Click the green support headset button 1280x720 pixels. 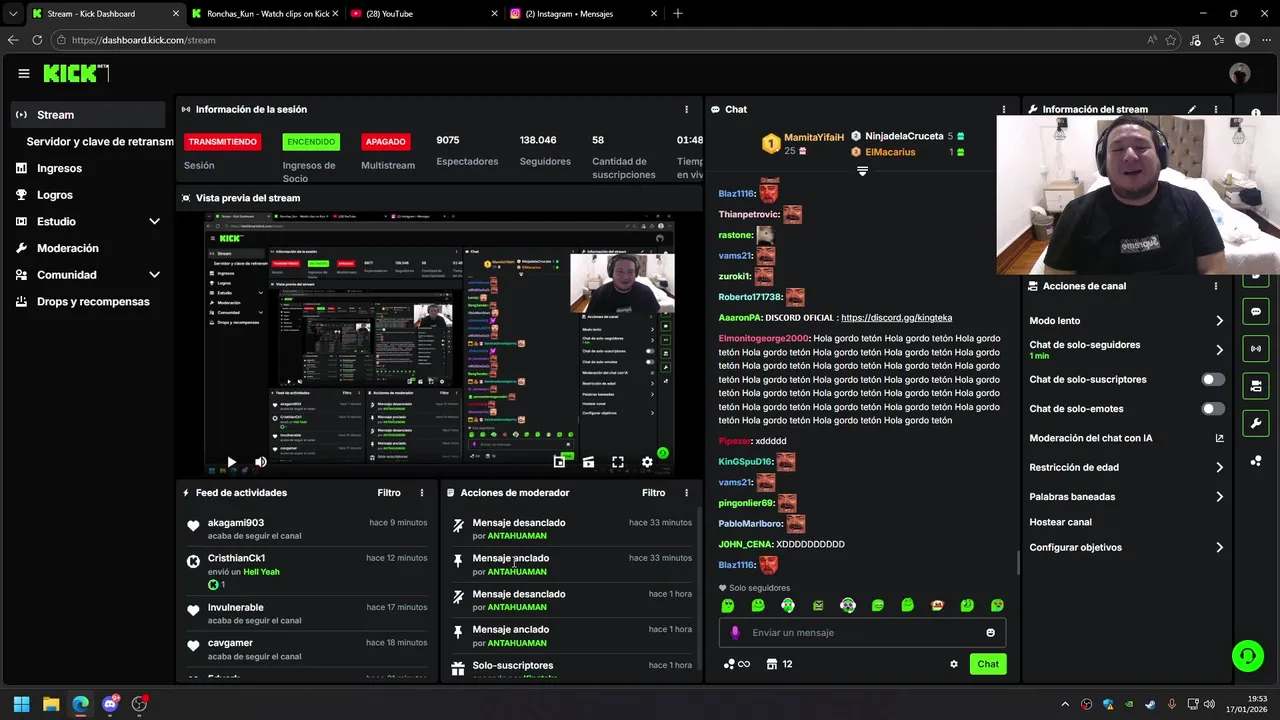point(1247,656)
